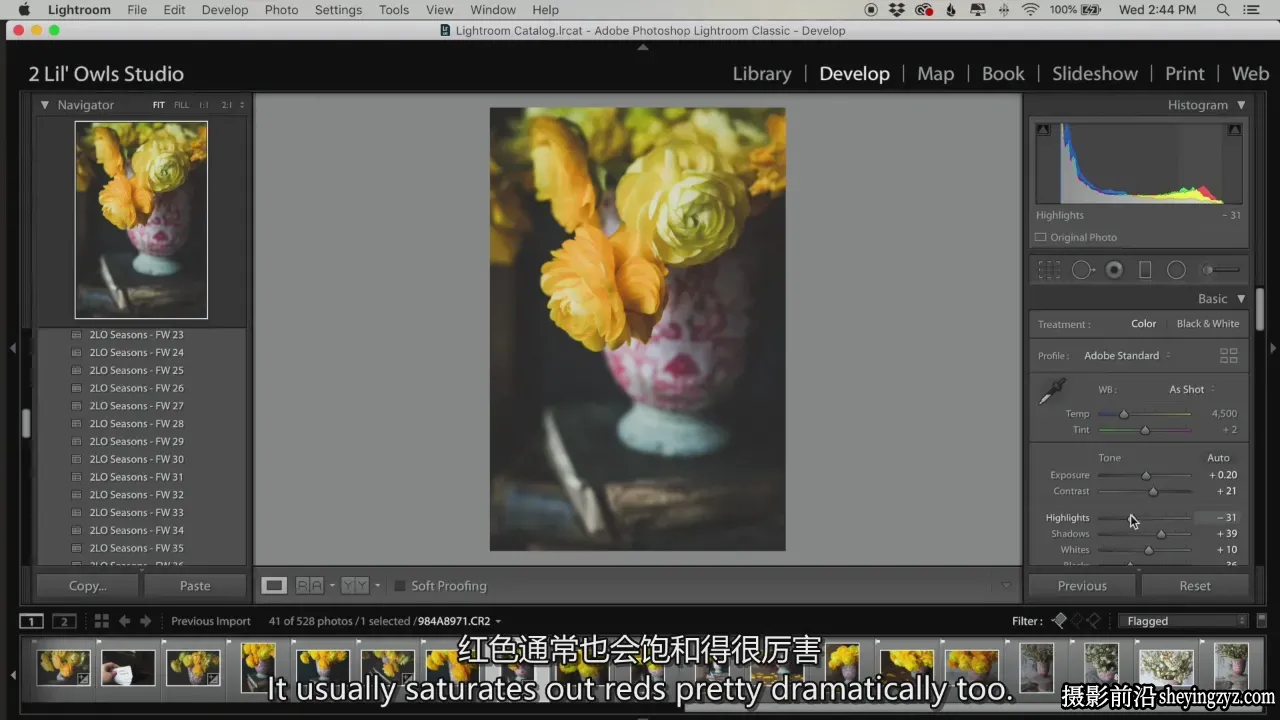This screenshot has height=720, width=1280.
Task: Open the Settings menu
Action: point(338,10)
